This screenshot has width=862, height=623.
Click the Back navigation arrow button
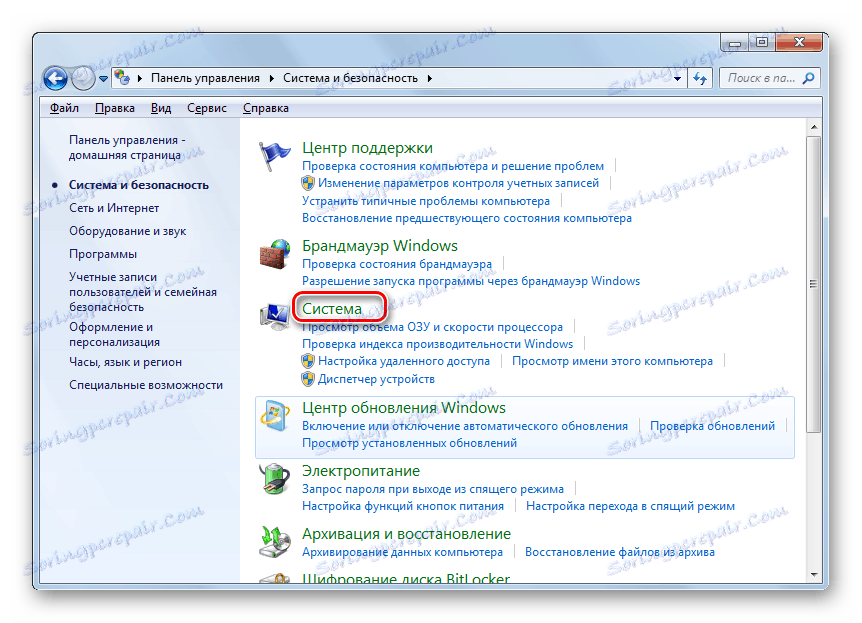click(x=56, y=78)
